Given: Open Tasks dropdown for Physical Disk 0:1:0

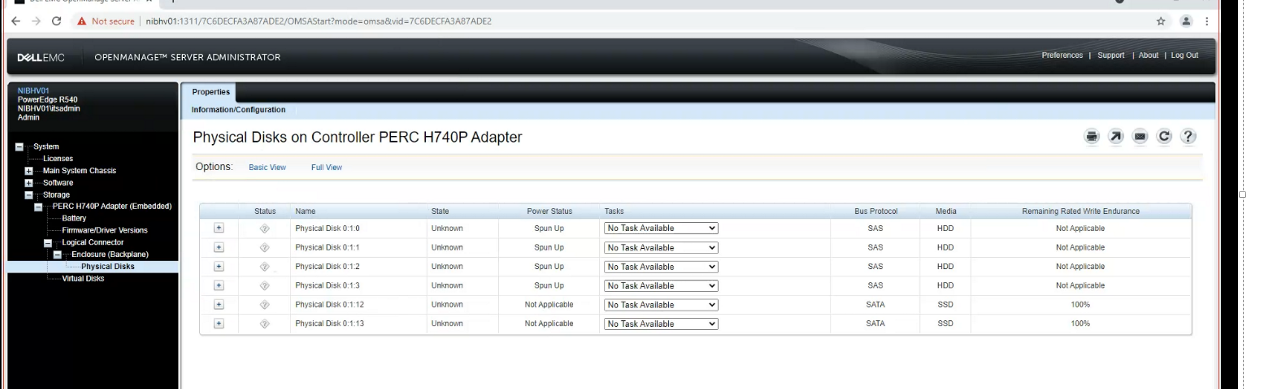Looking at the screenshot, I should pos(661,228).
